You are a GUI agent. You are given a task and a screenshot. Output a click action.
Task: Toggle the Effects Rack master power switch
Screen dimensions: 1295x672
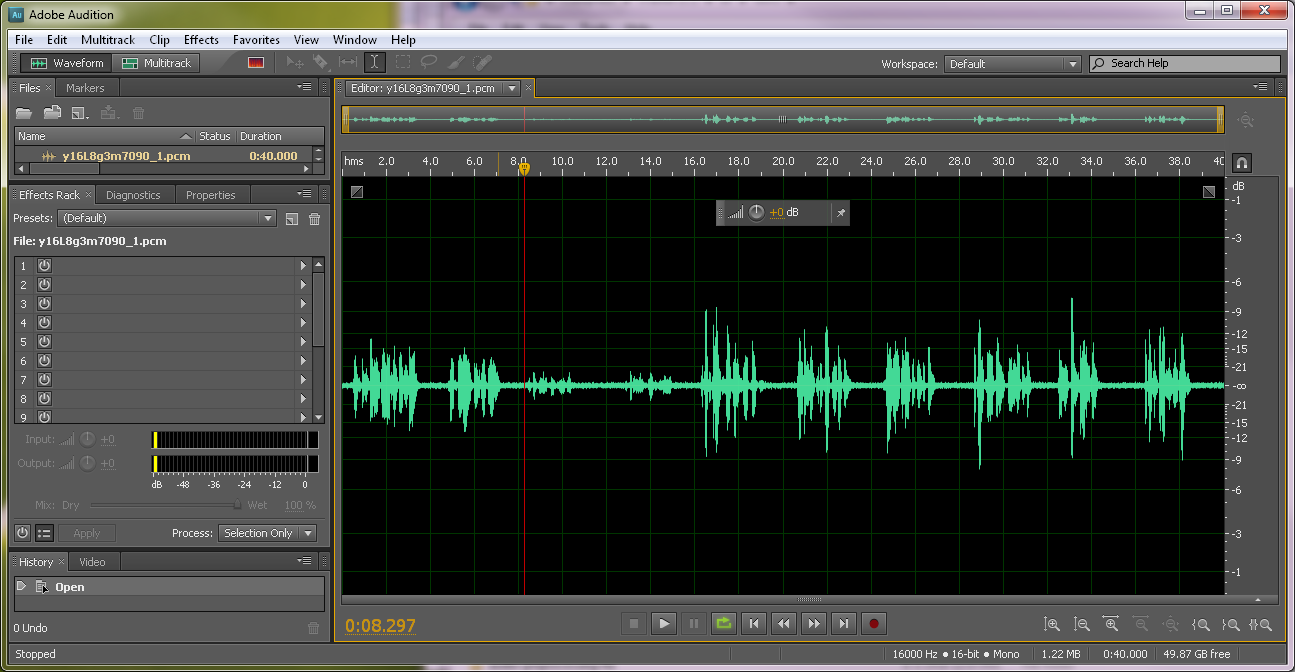point(21,533)
